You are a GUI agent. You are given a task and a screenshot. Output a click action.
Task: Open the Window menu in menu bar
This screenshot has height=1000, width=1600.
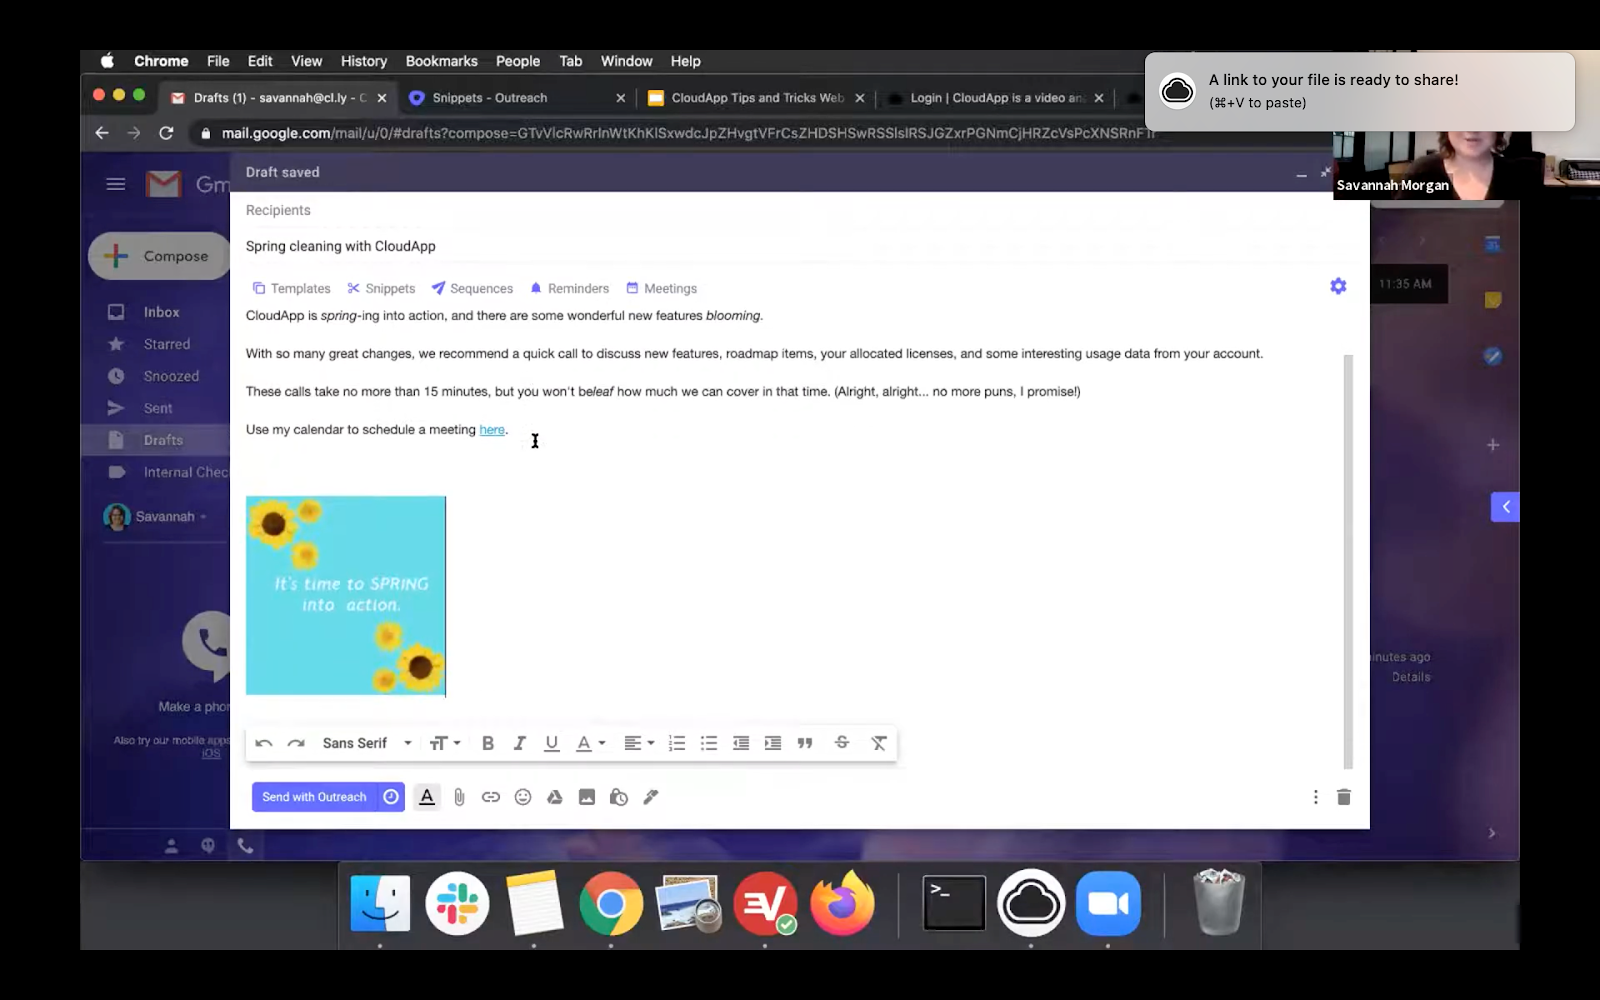click(626, 61)
